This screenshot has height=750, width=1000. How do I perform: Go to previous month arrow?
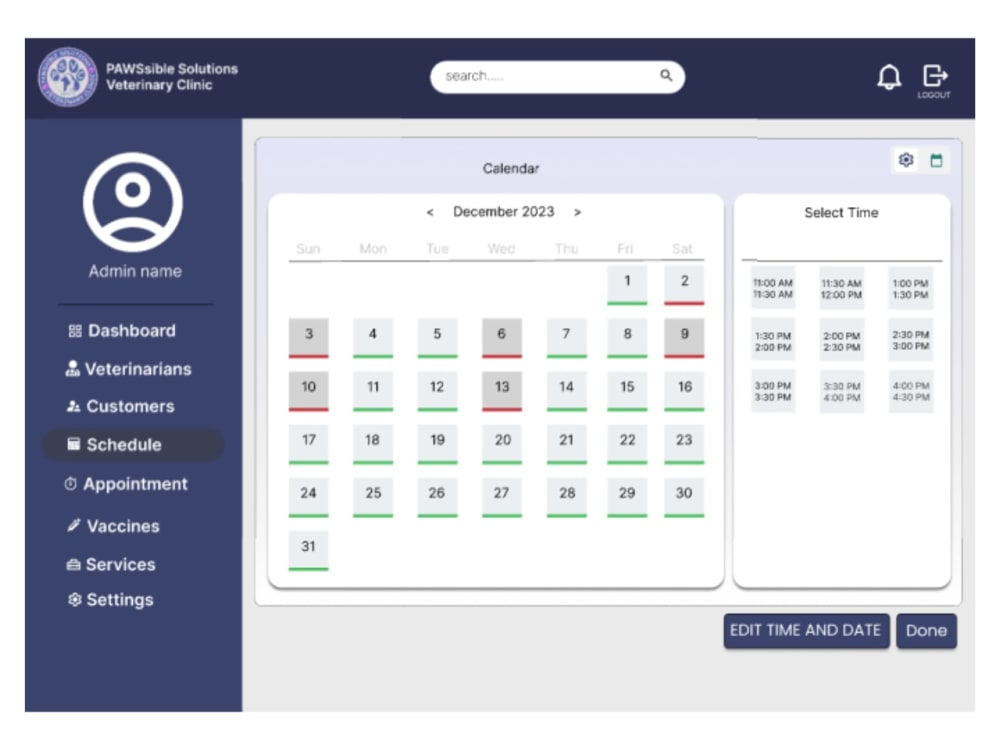430,212
